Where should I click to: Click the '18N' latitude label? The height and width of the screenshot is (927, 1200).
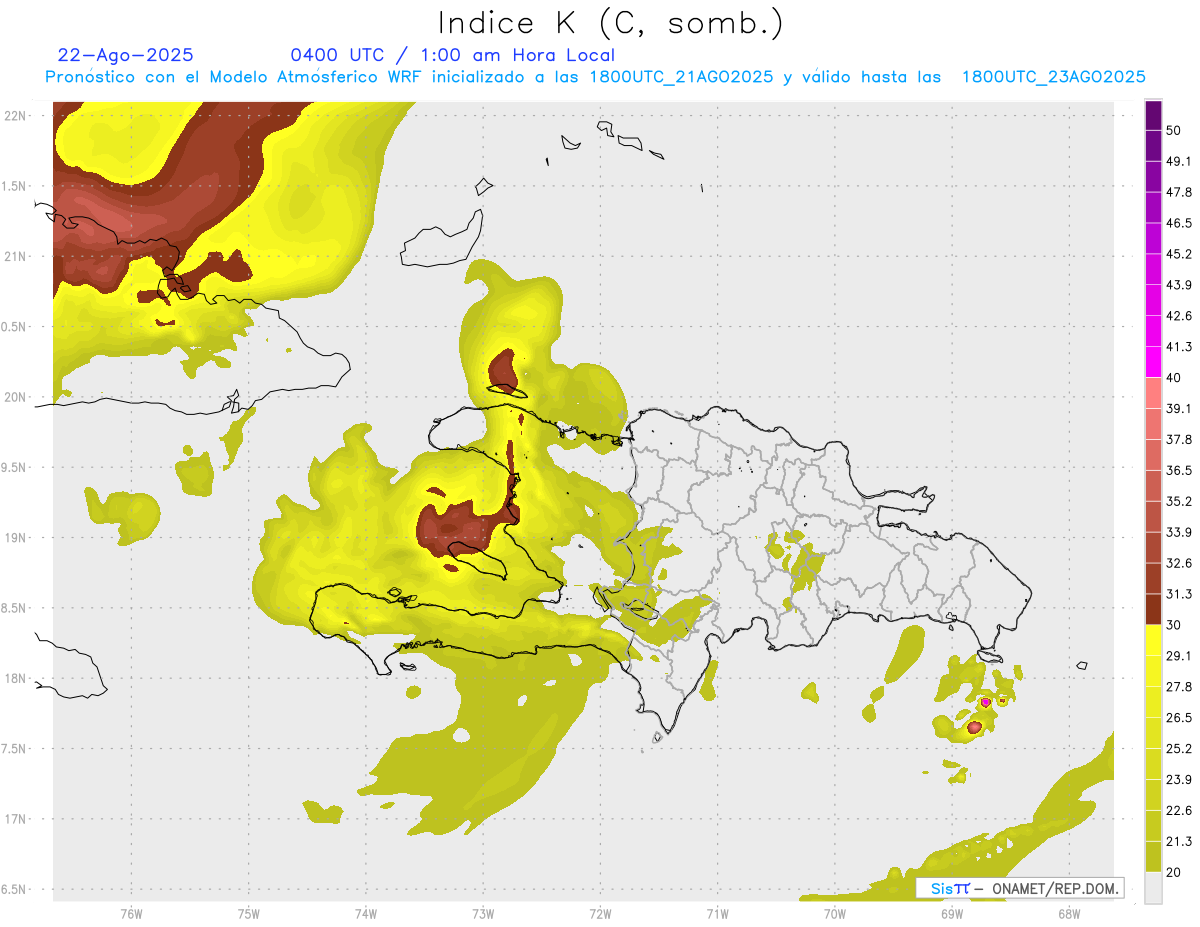[15, 678]
